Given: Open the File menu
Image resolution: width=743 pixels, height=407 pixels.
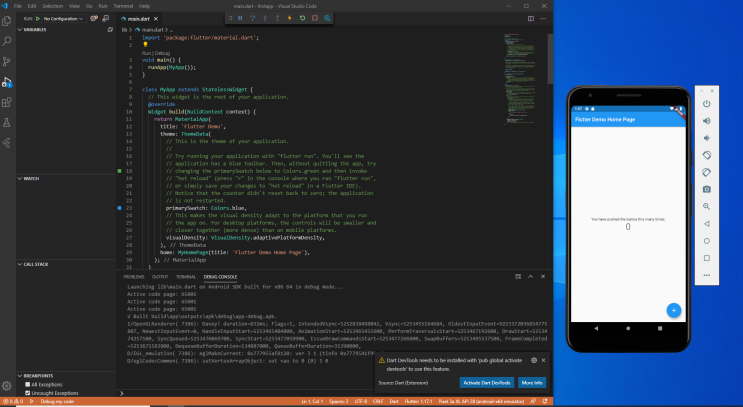Looking at the screenshot, I should pyautogui.click(x=18, y=6).
